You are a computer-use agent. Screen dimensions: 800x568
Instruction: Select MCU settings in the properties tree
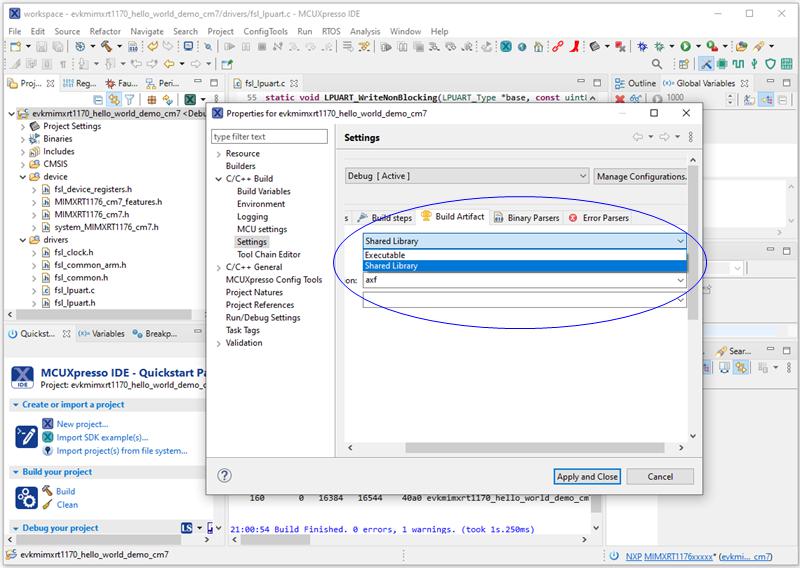click(261, 229)
